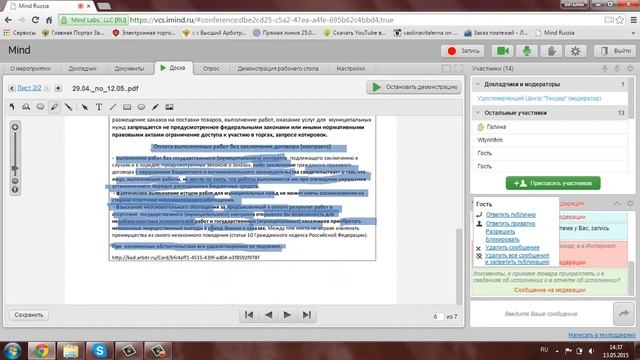Open the Документы tab
640x360 pixels.
129,69
